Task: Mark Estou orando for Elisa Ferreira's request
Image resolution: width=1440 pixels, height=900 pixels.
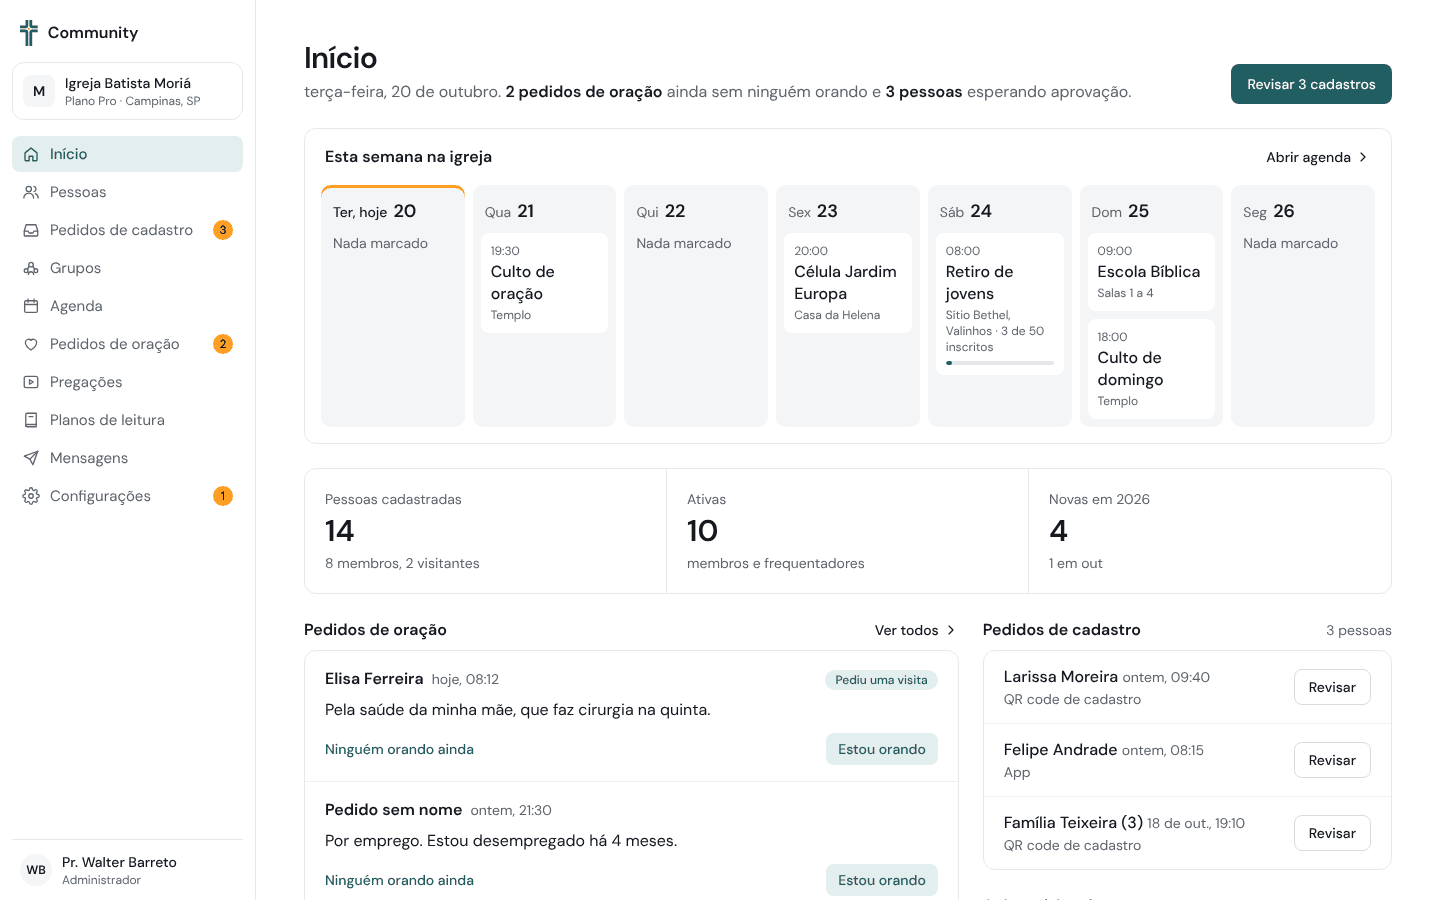Action: 882,749
